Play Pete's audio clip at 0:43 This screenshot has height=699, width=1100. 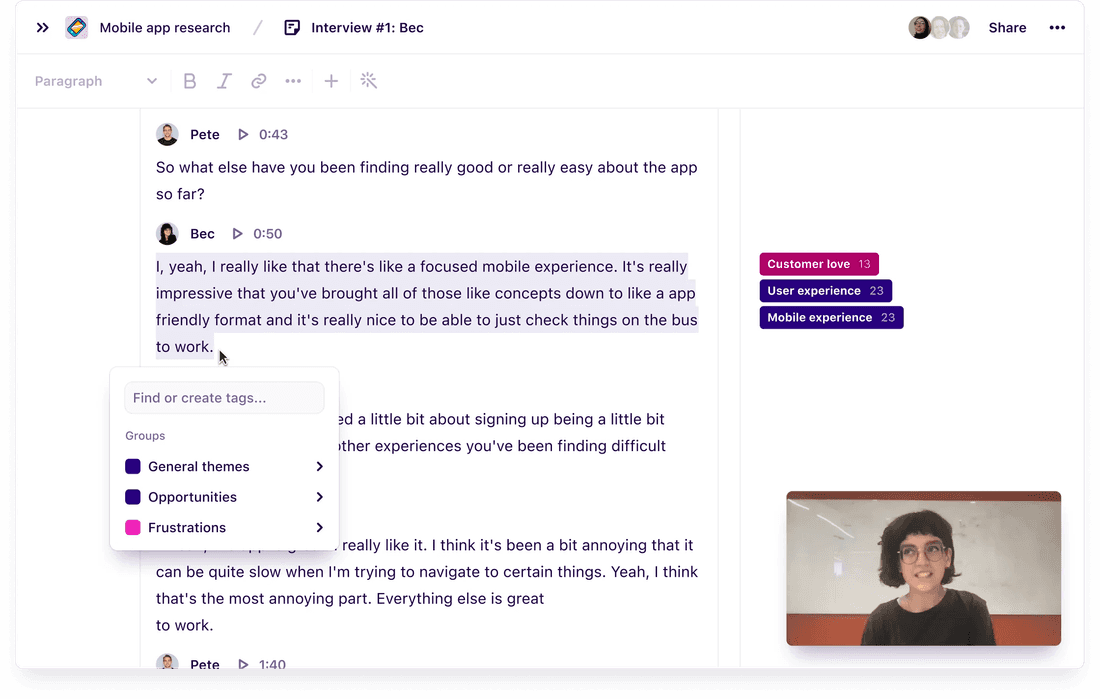[x=241, y=134]
